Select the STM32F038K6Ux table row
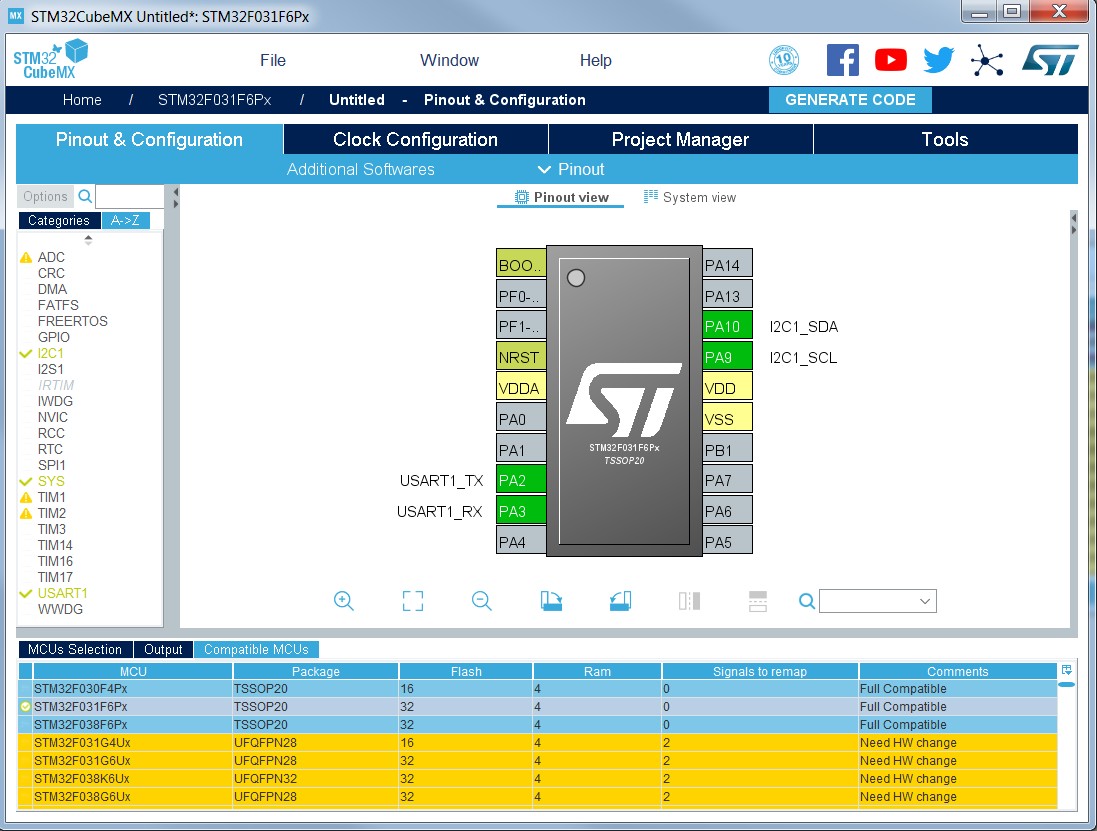 (537, 779)
